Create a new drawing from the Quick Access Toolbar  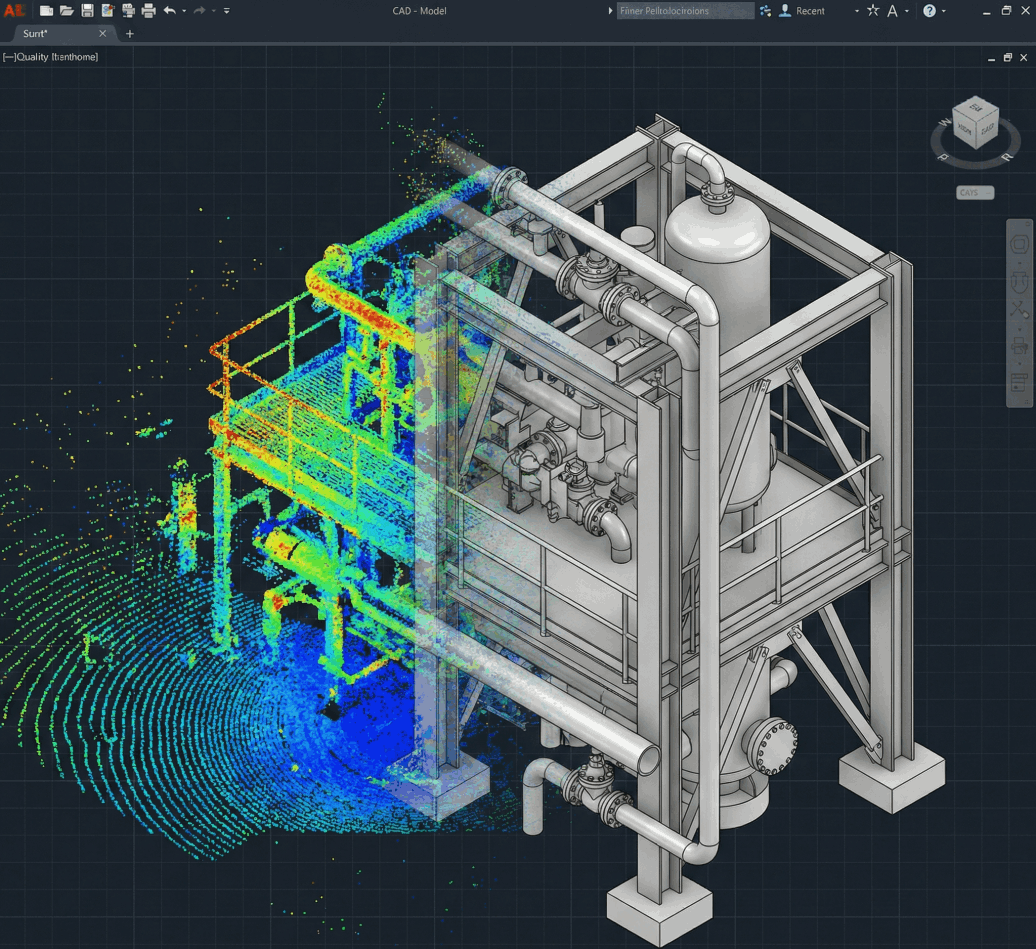click(45, 11)
